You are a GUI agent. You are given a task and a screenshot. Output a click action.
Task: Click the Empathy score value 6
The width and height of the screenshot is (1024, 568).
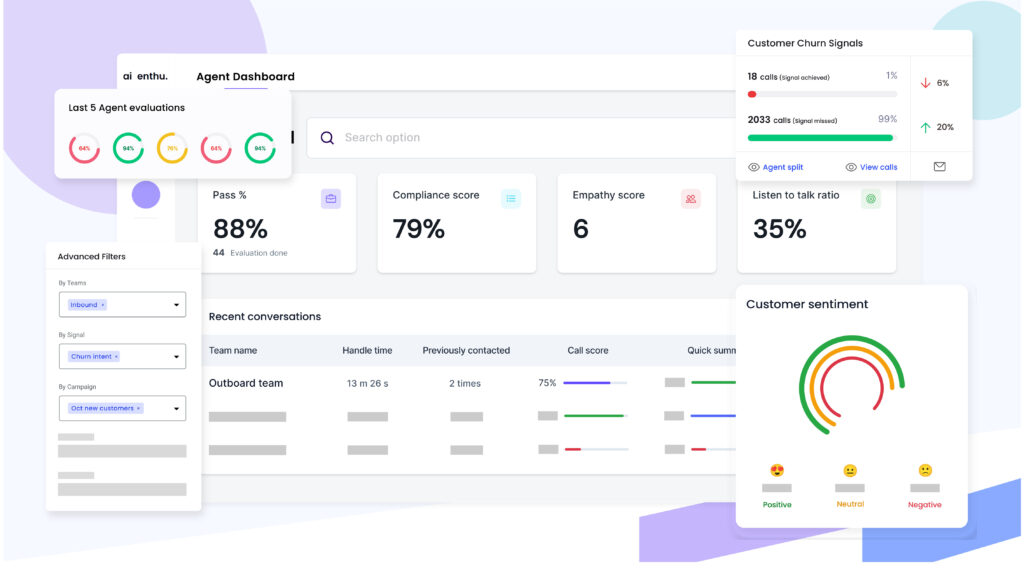(x=581, y=229)
